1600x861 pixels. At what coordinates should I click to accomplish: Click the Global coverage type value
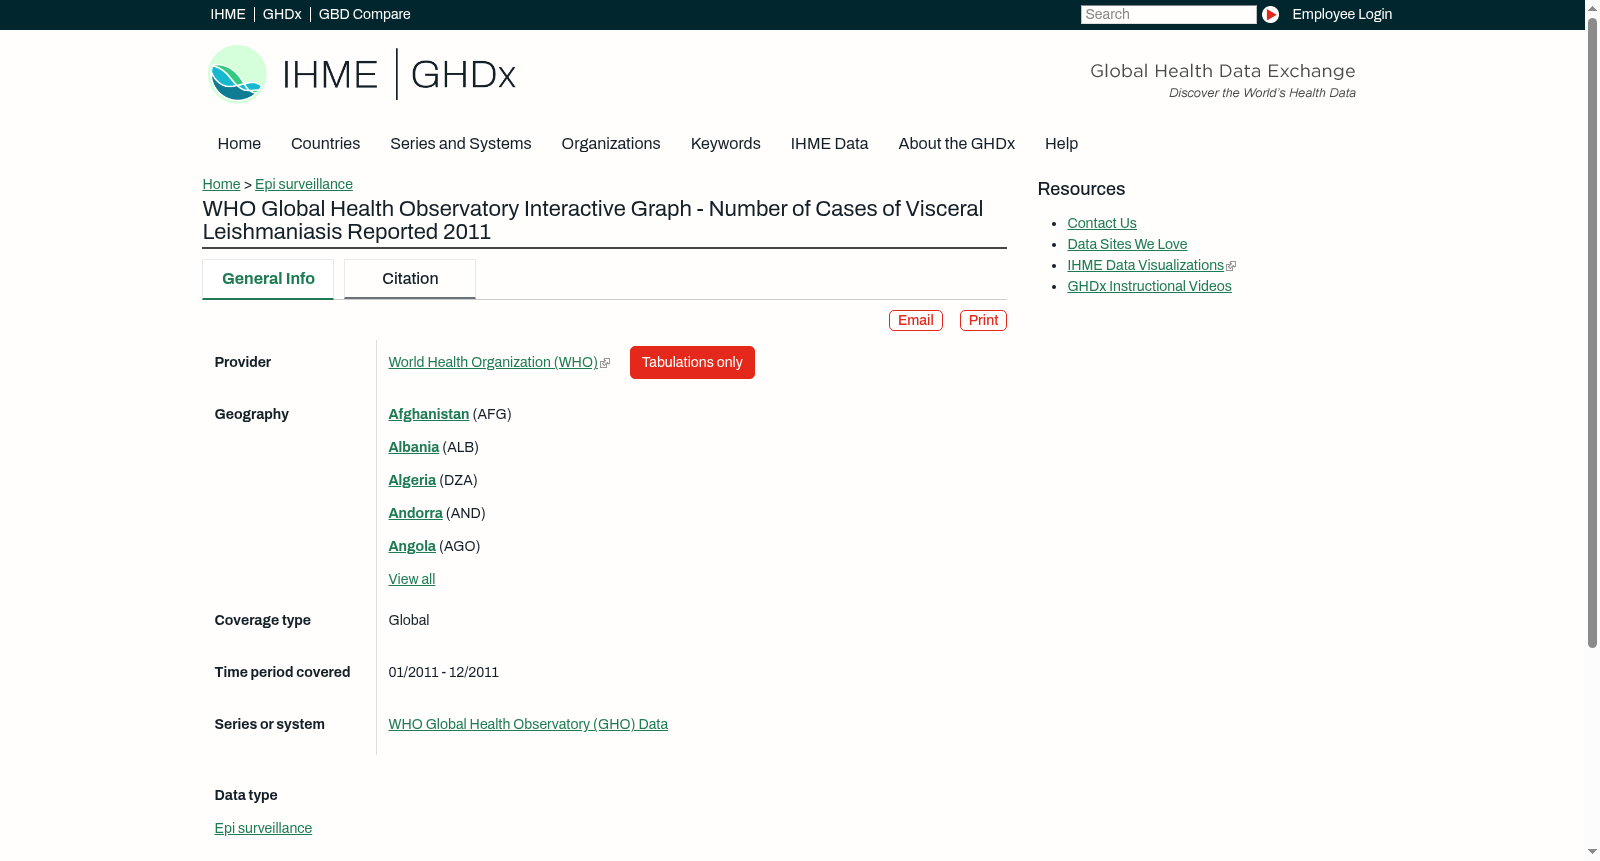pos(408,620)
